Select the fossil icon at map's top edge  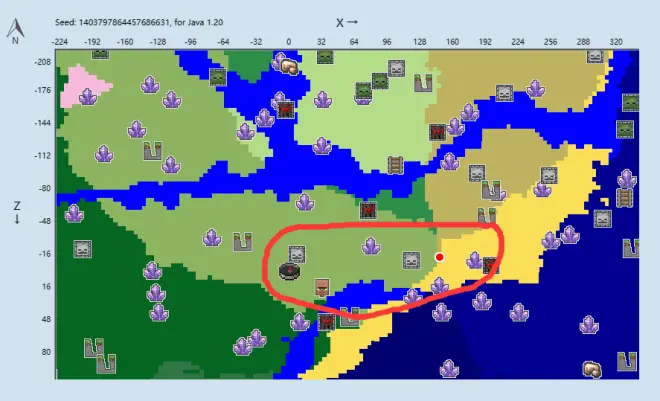[290, 67]
